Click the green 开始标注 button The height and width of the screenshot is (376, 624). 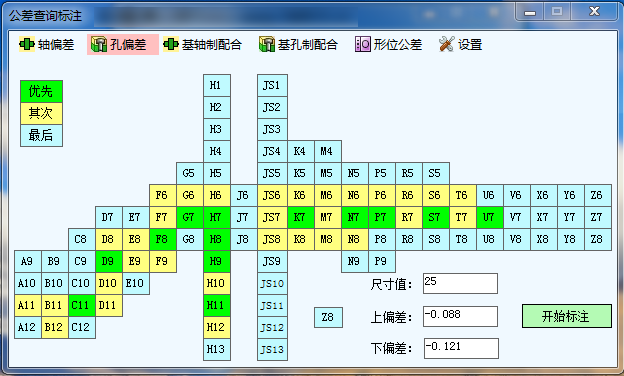coord(567,316)
